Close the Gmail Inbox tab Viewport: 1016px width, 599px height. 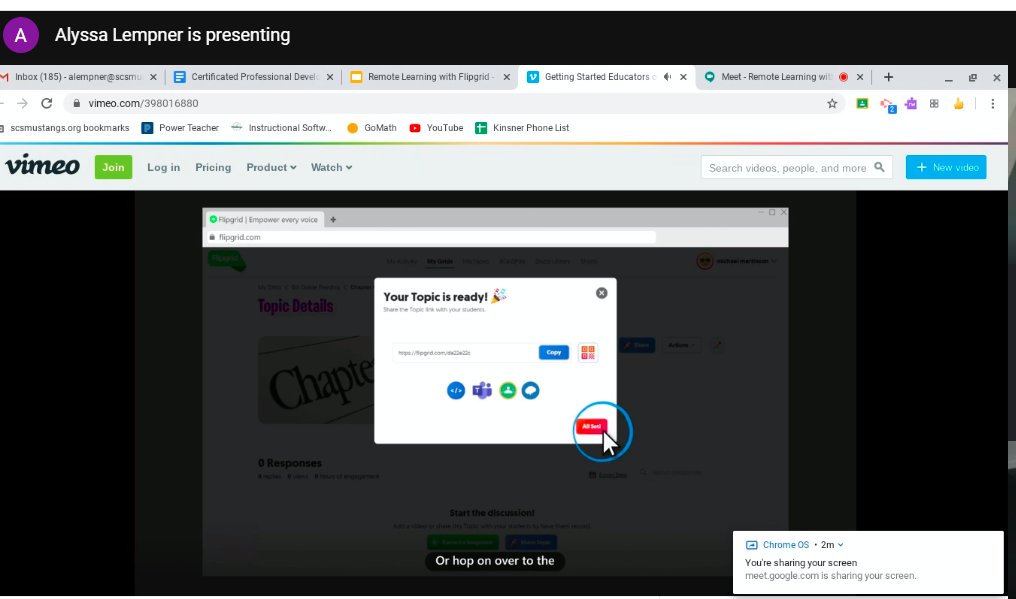coord(153,77)
